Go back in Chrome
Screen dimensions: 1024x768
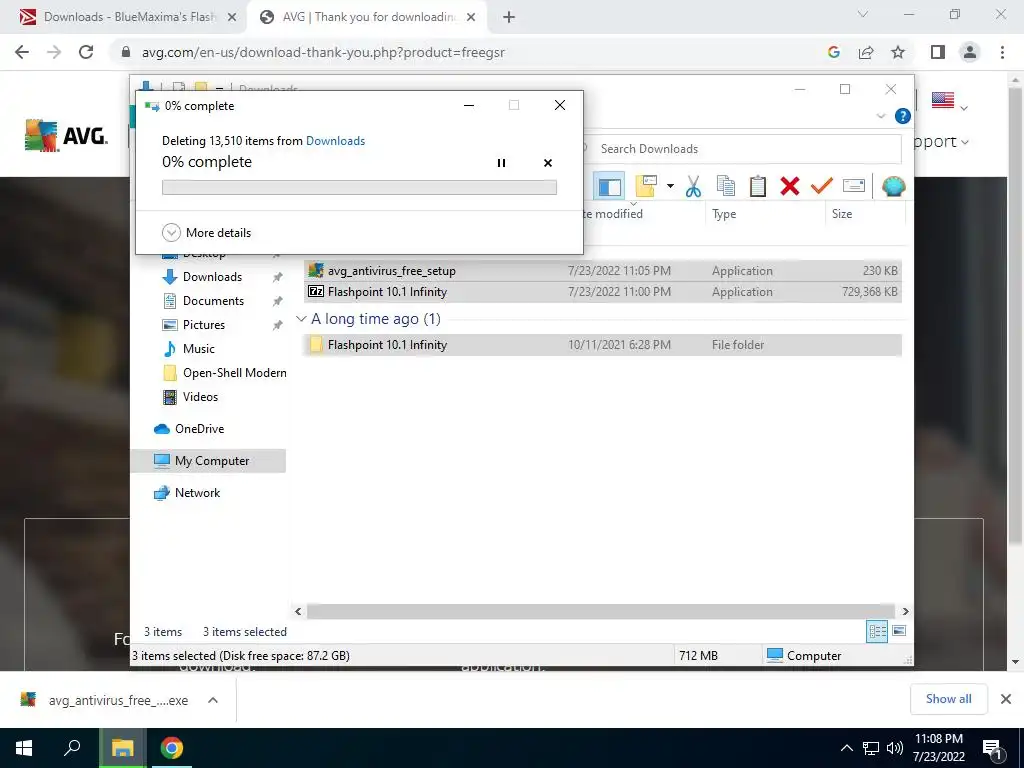pyautogui.click(x=22, y=52)
